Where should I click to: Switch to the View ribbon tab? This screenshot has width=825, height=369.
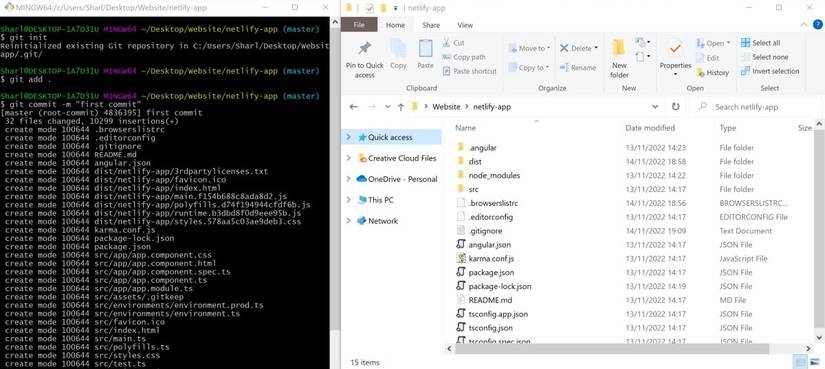pyautogui.click(x=465, y=25)
